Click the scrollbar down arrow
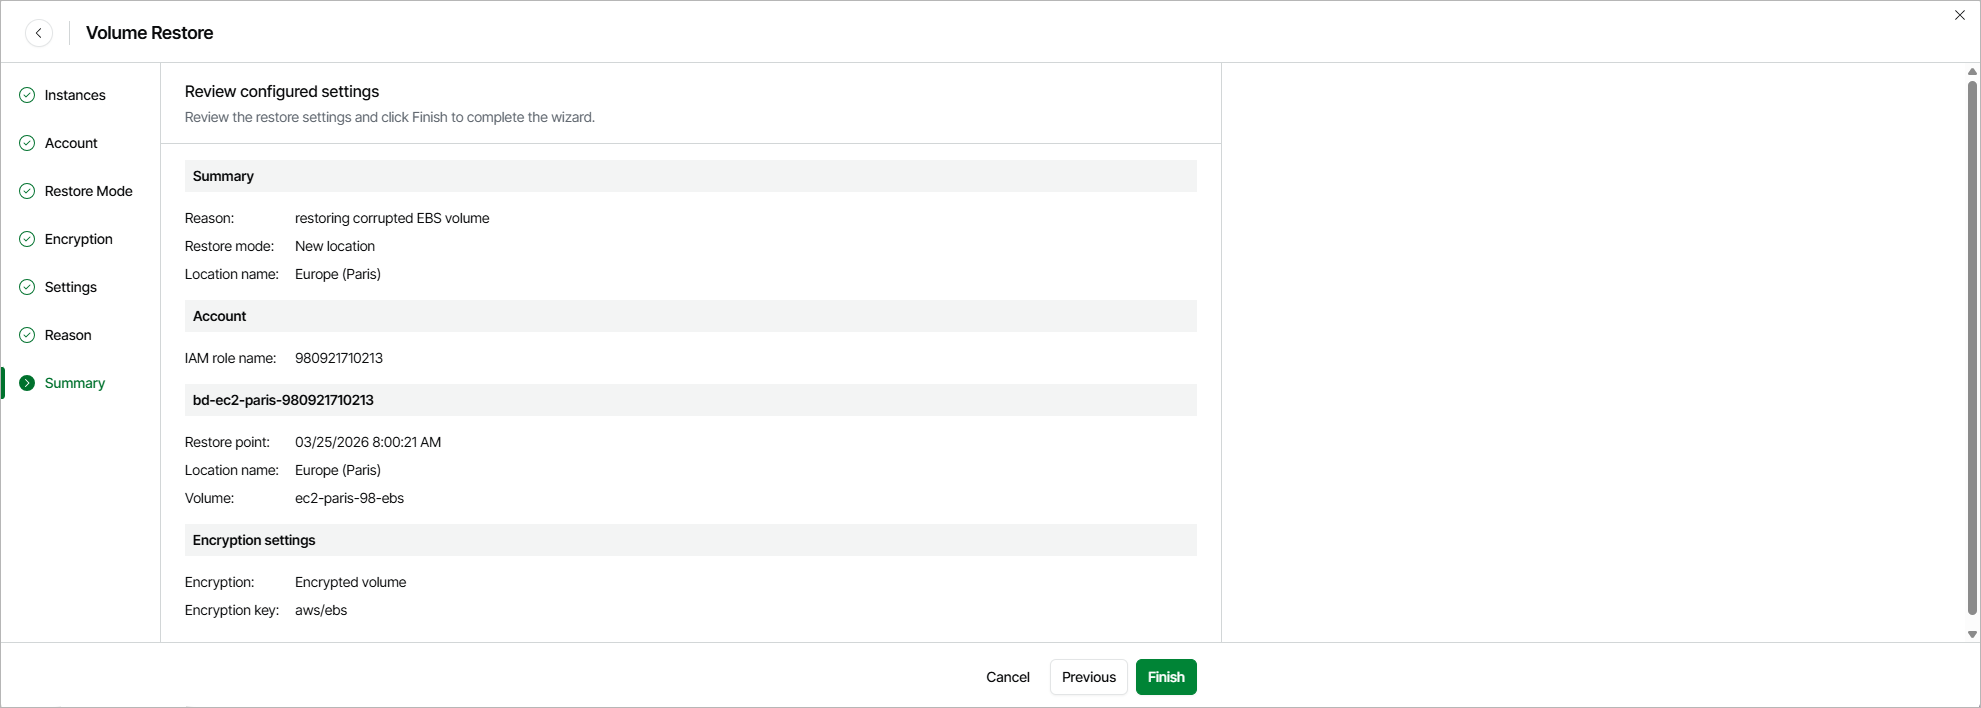Screen dimensions: 1981x708 pos(1972,634)
